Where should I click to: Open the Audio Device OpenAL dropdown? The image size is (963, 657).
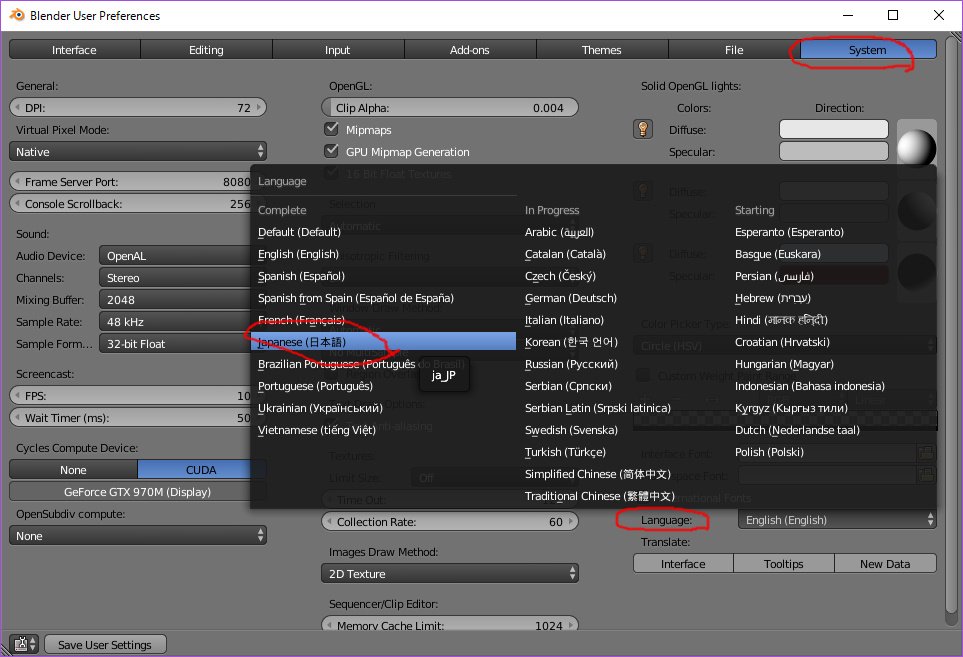[175, 255]
